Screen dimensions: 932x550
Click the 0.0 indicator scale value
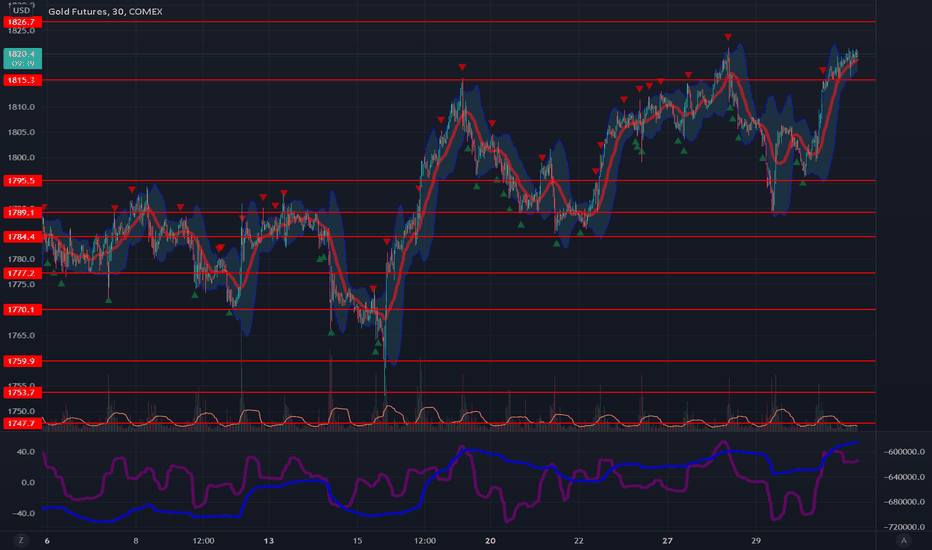[28, 483]
